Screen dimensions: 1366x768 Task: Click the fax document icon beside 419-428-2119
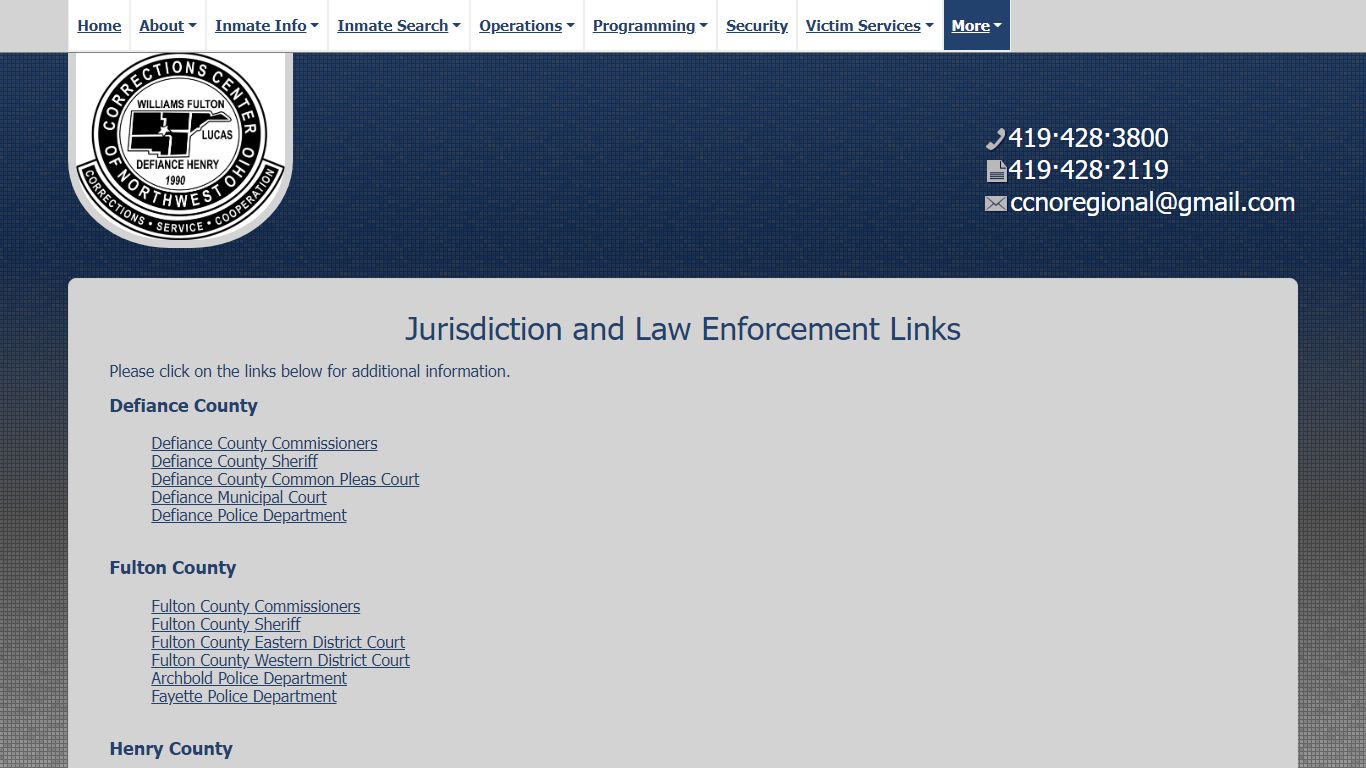pyautogui.click(x=996, y=171)
